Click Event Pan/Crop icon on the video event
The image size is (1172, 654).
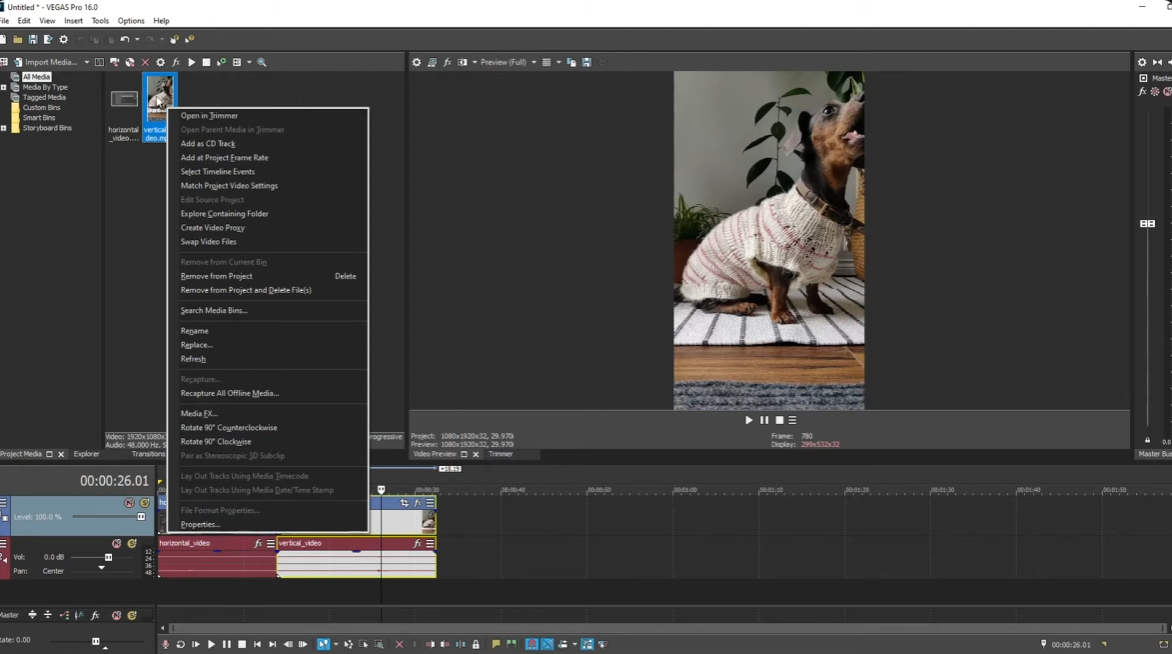[x=404, y=503]
